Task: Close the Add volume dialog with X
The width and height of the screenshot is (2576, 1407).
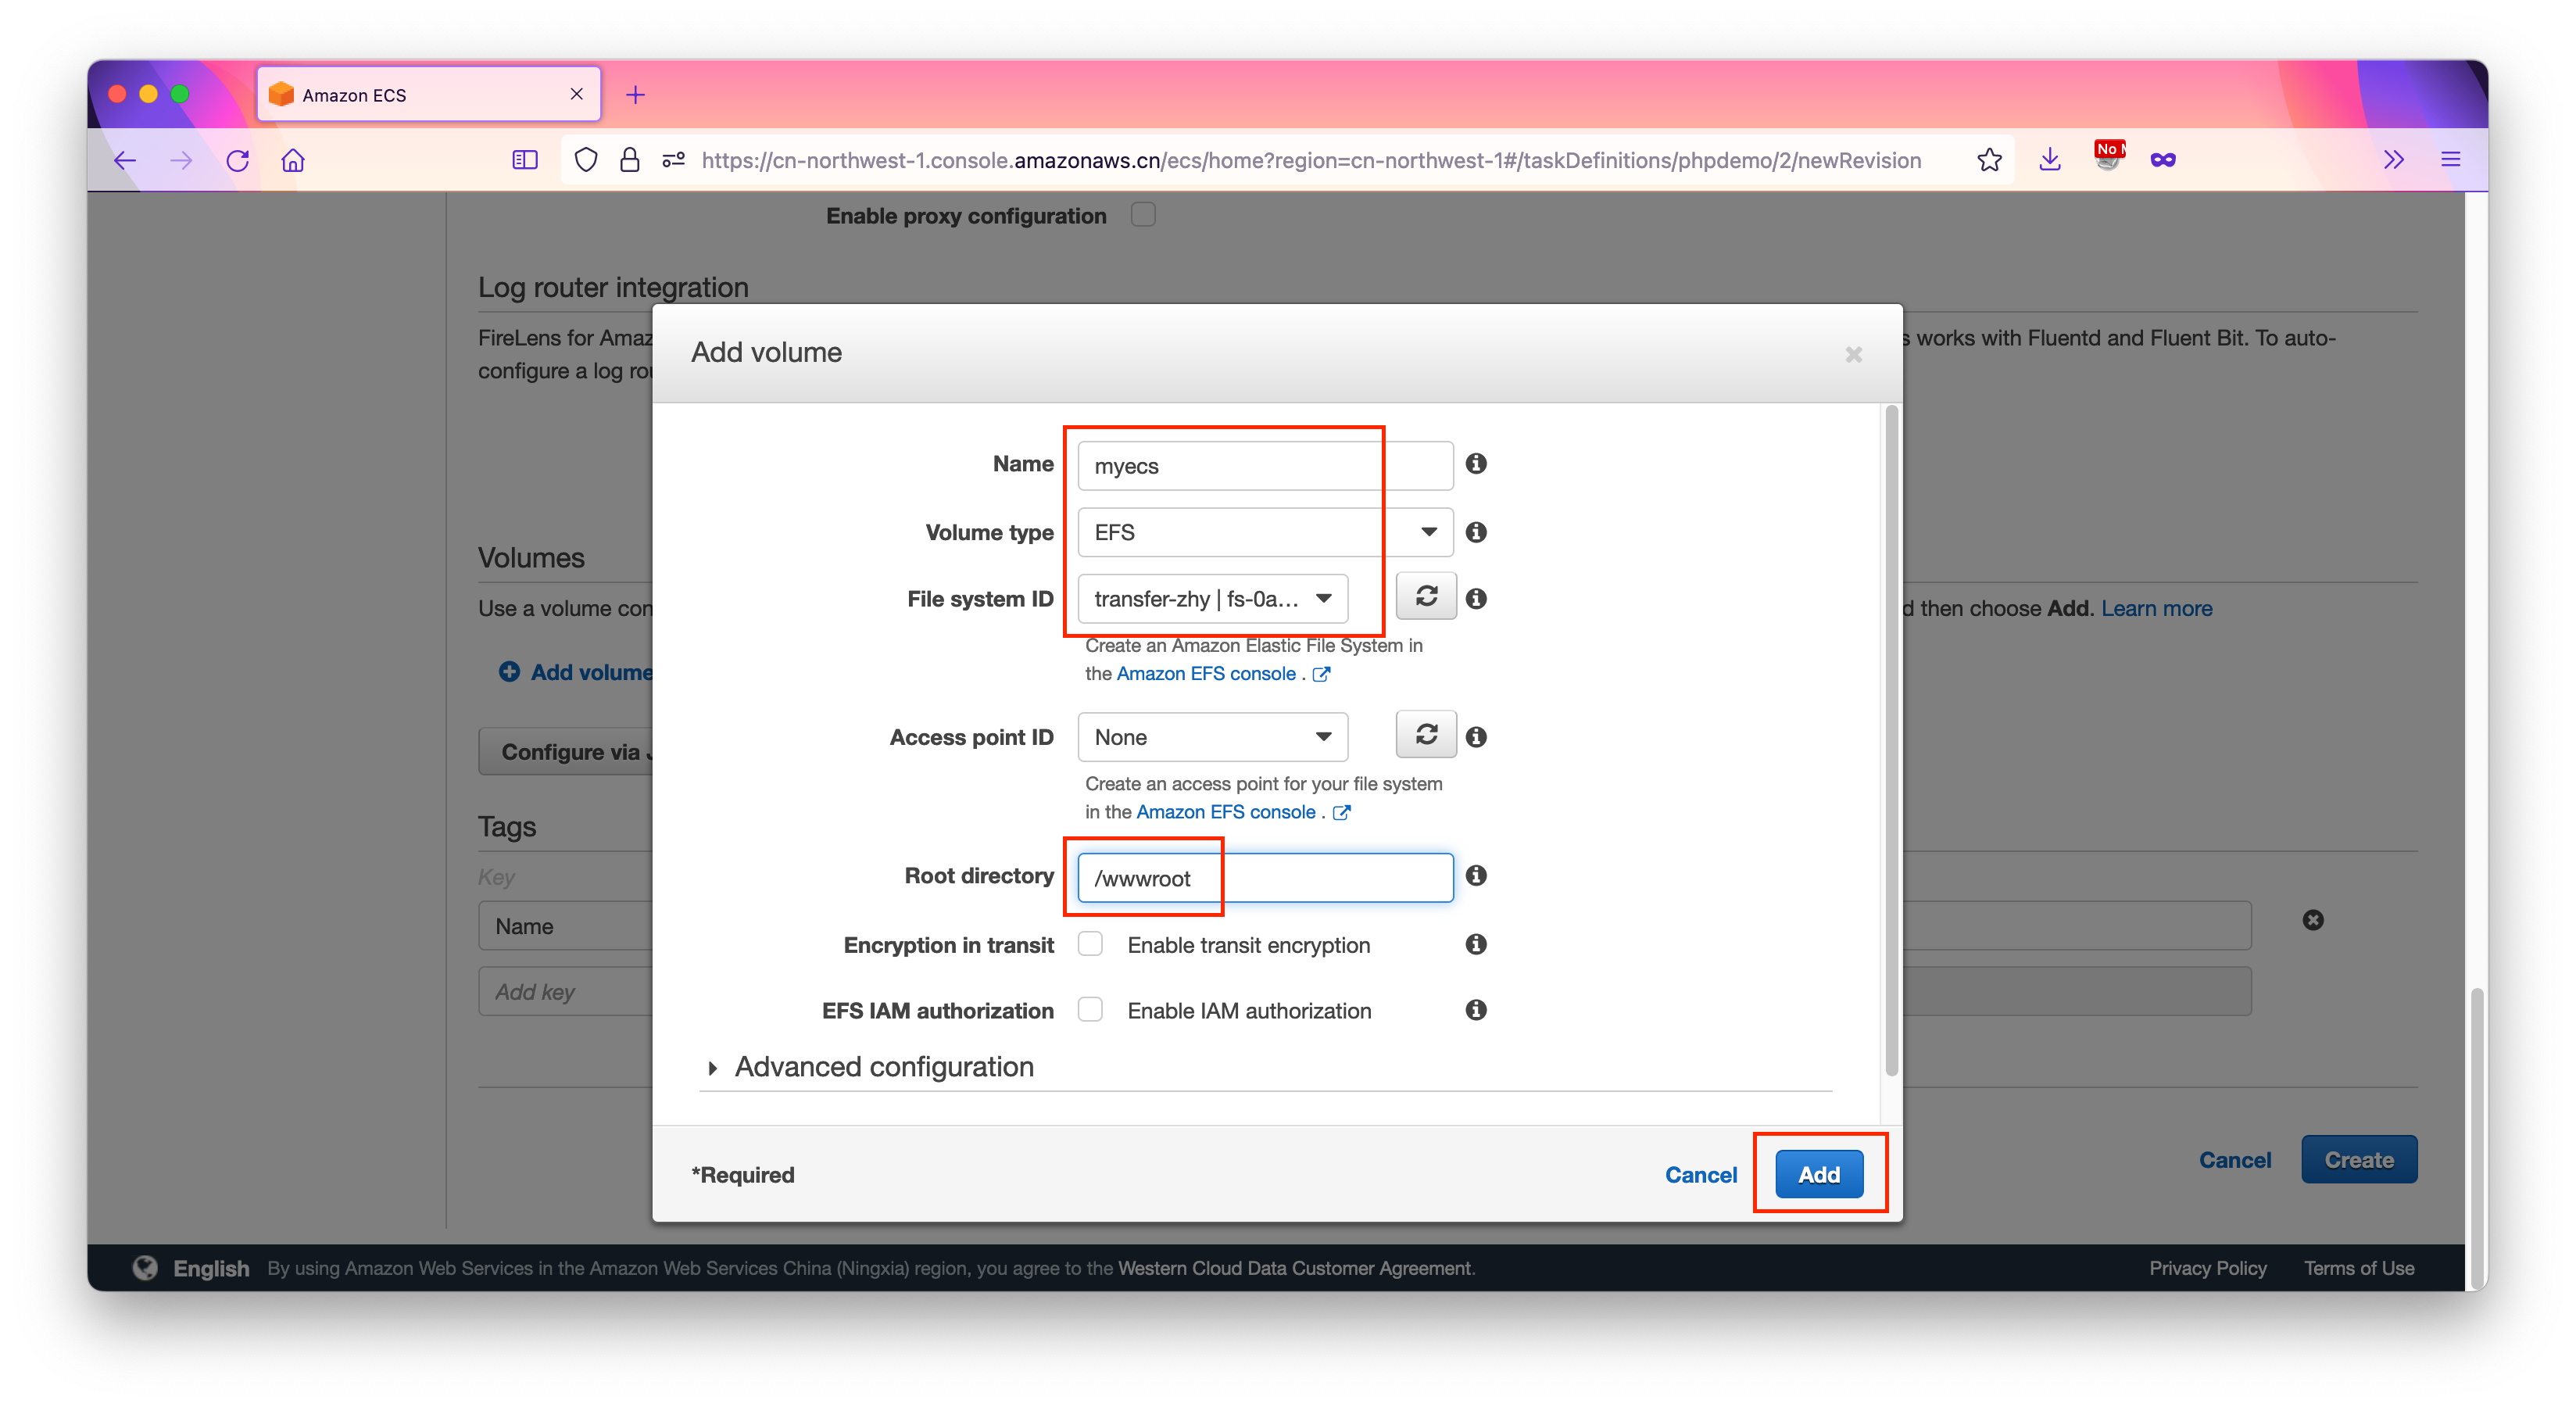Action: 1854,354
